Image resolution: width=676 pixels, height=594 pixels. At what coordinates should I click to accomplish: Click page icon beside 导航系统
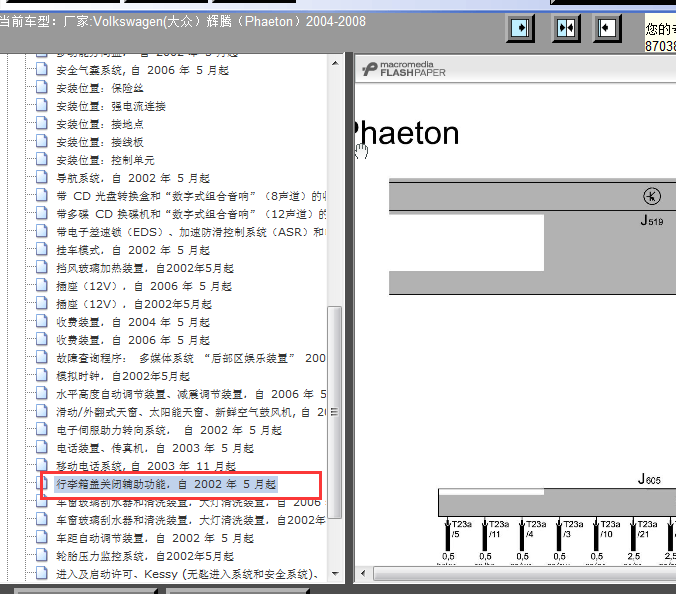(42, 178)
